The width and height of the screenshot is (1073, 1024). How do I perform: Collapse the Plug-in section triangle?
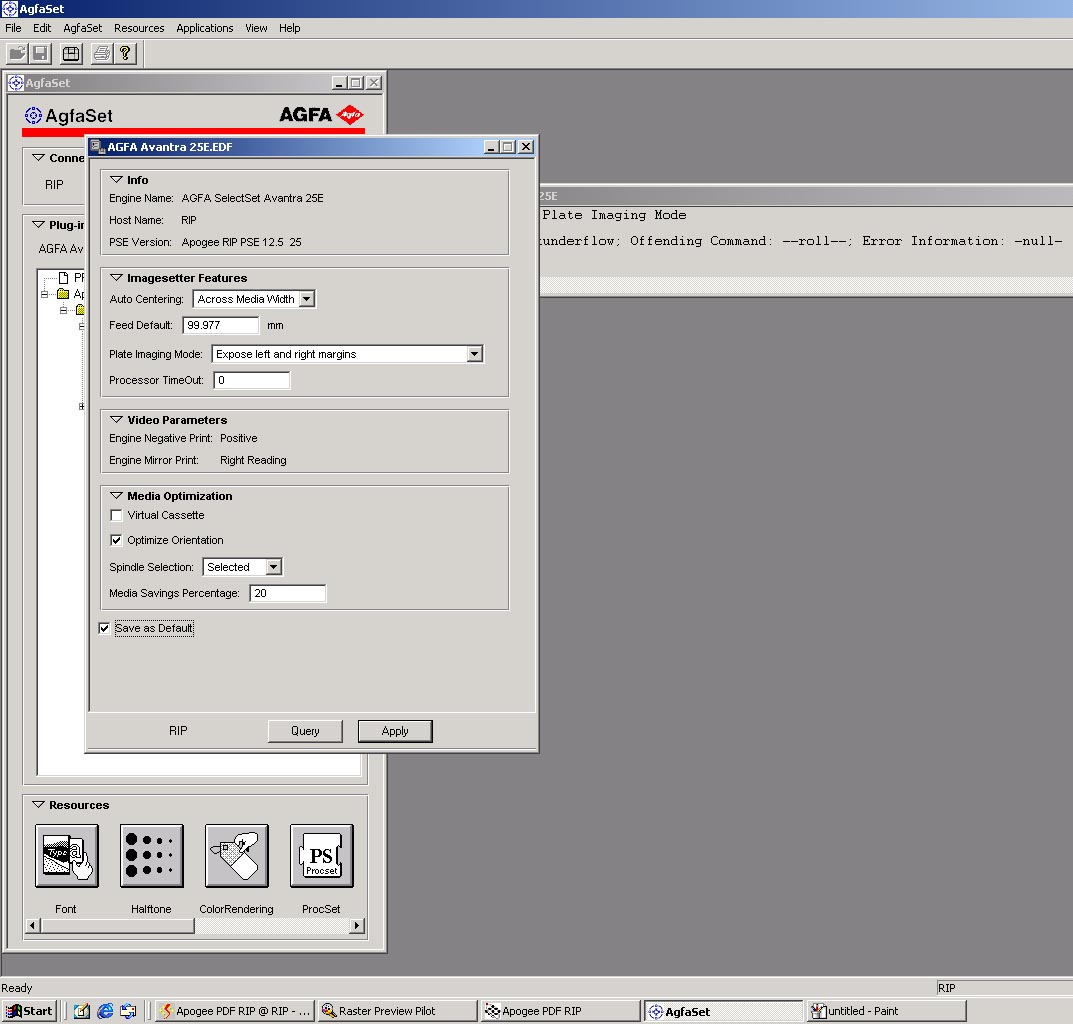click(x=38, y=225)
